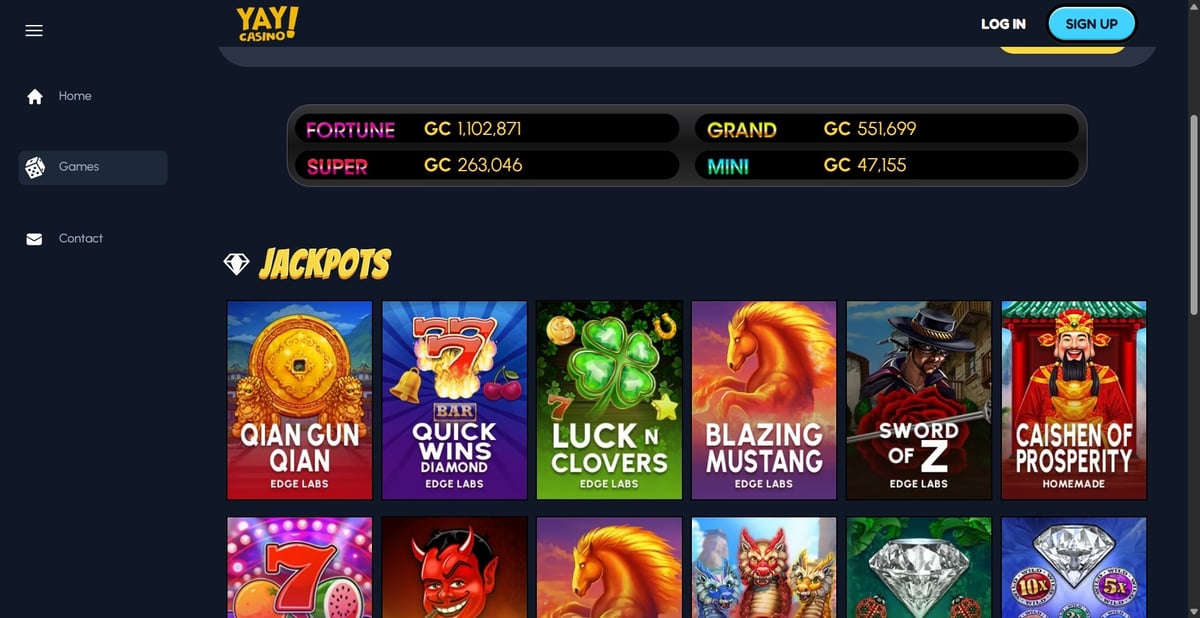Select the Games sidebar item
The height and width of the screenshot is (618, 1200).
pos(93,168)
